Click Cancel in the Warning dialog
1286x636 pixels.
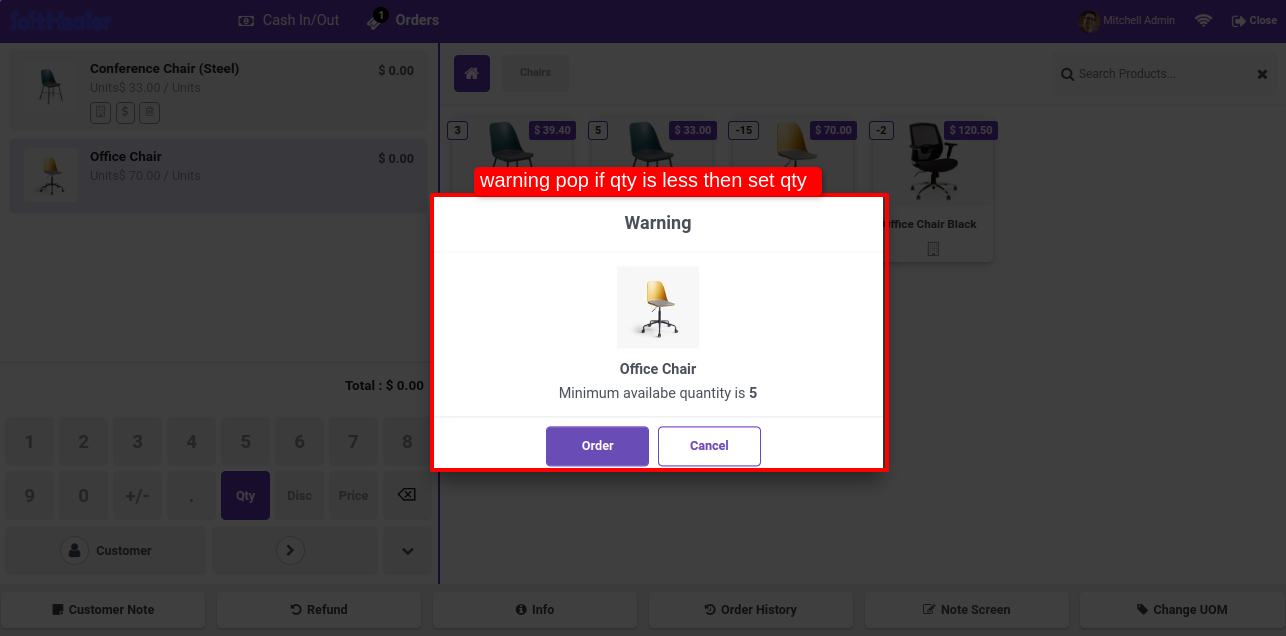(709, 446)
